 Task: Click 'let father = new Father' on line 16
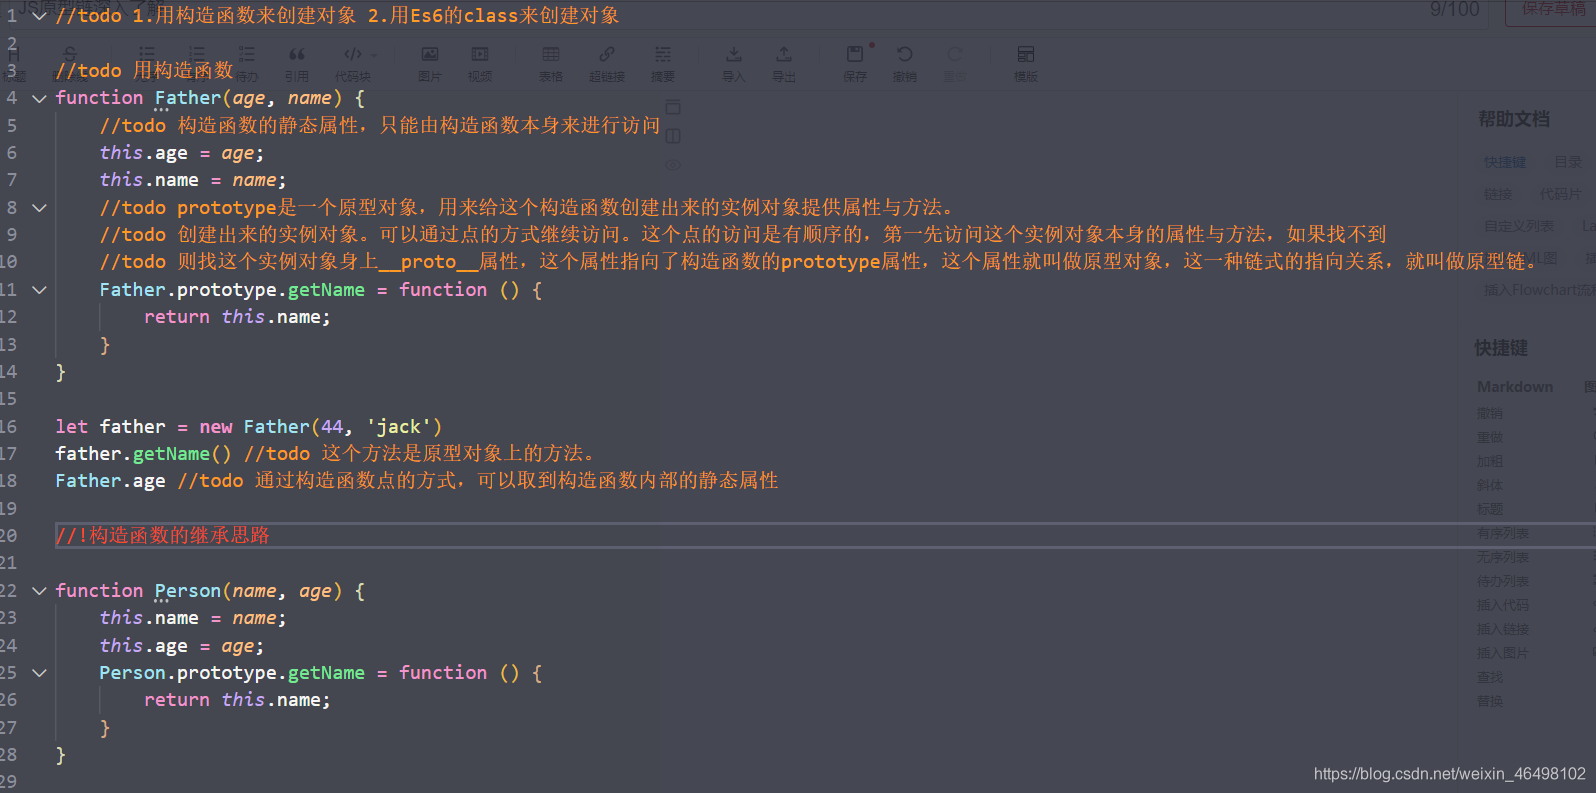click(x=183, y=427)
